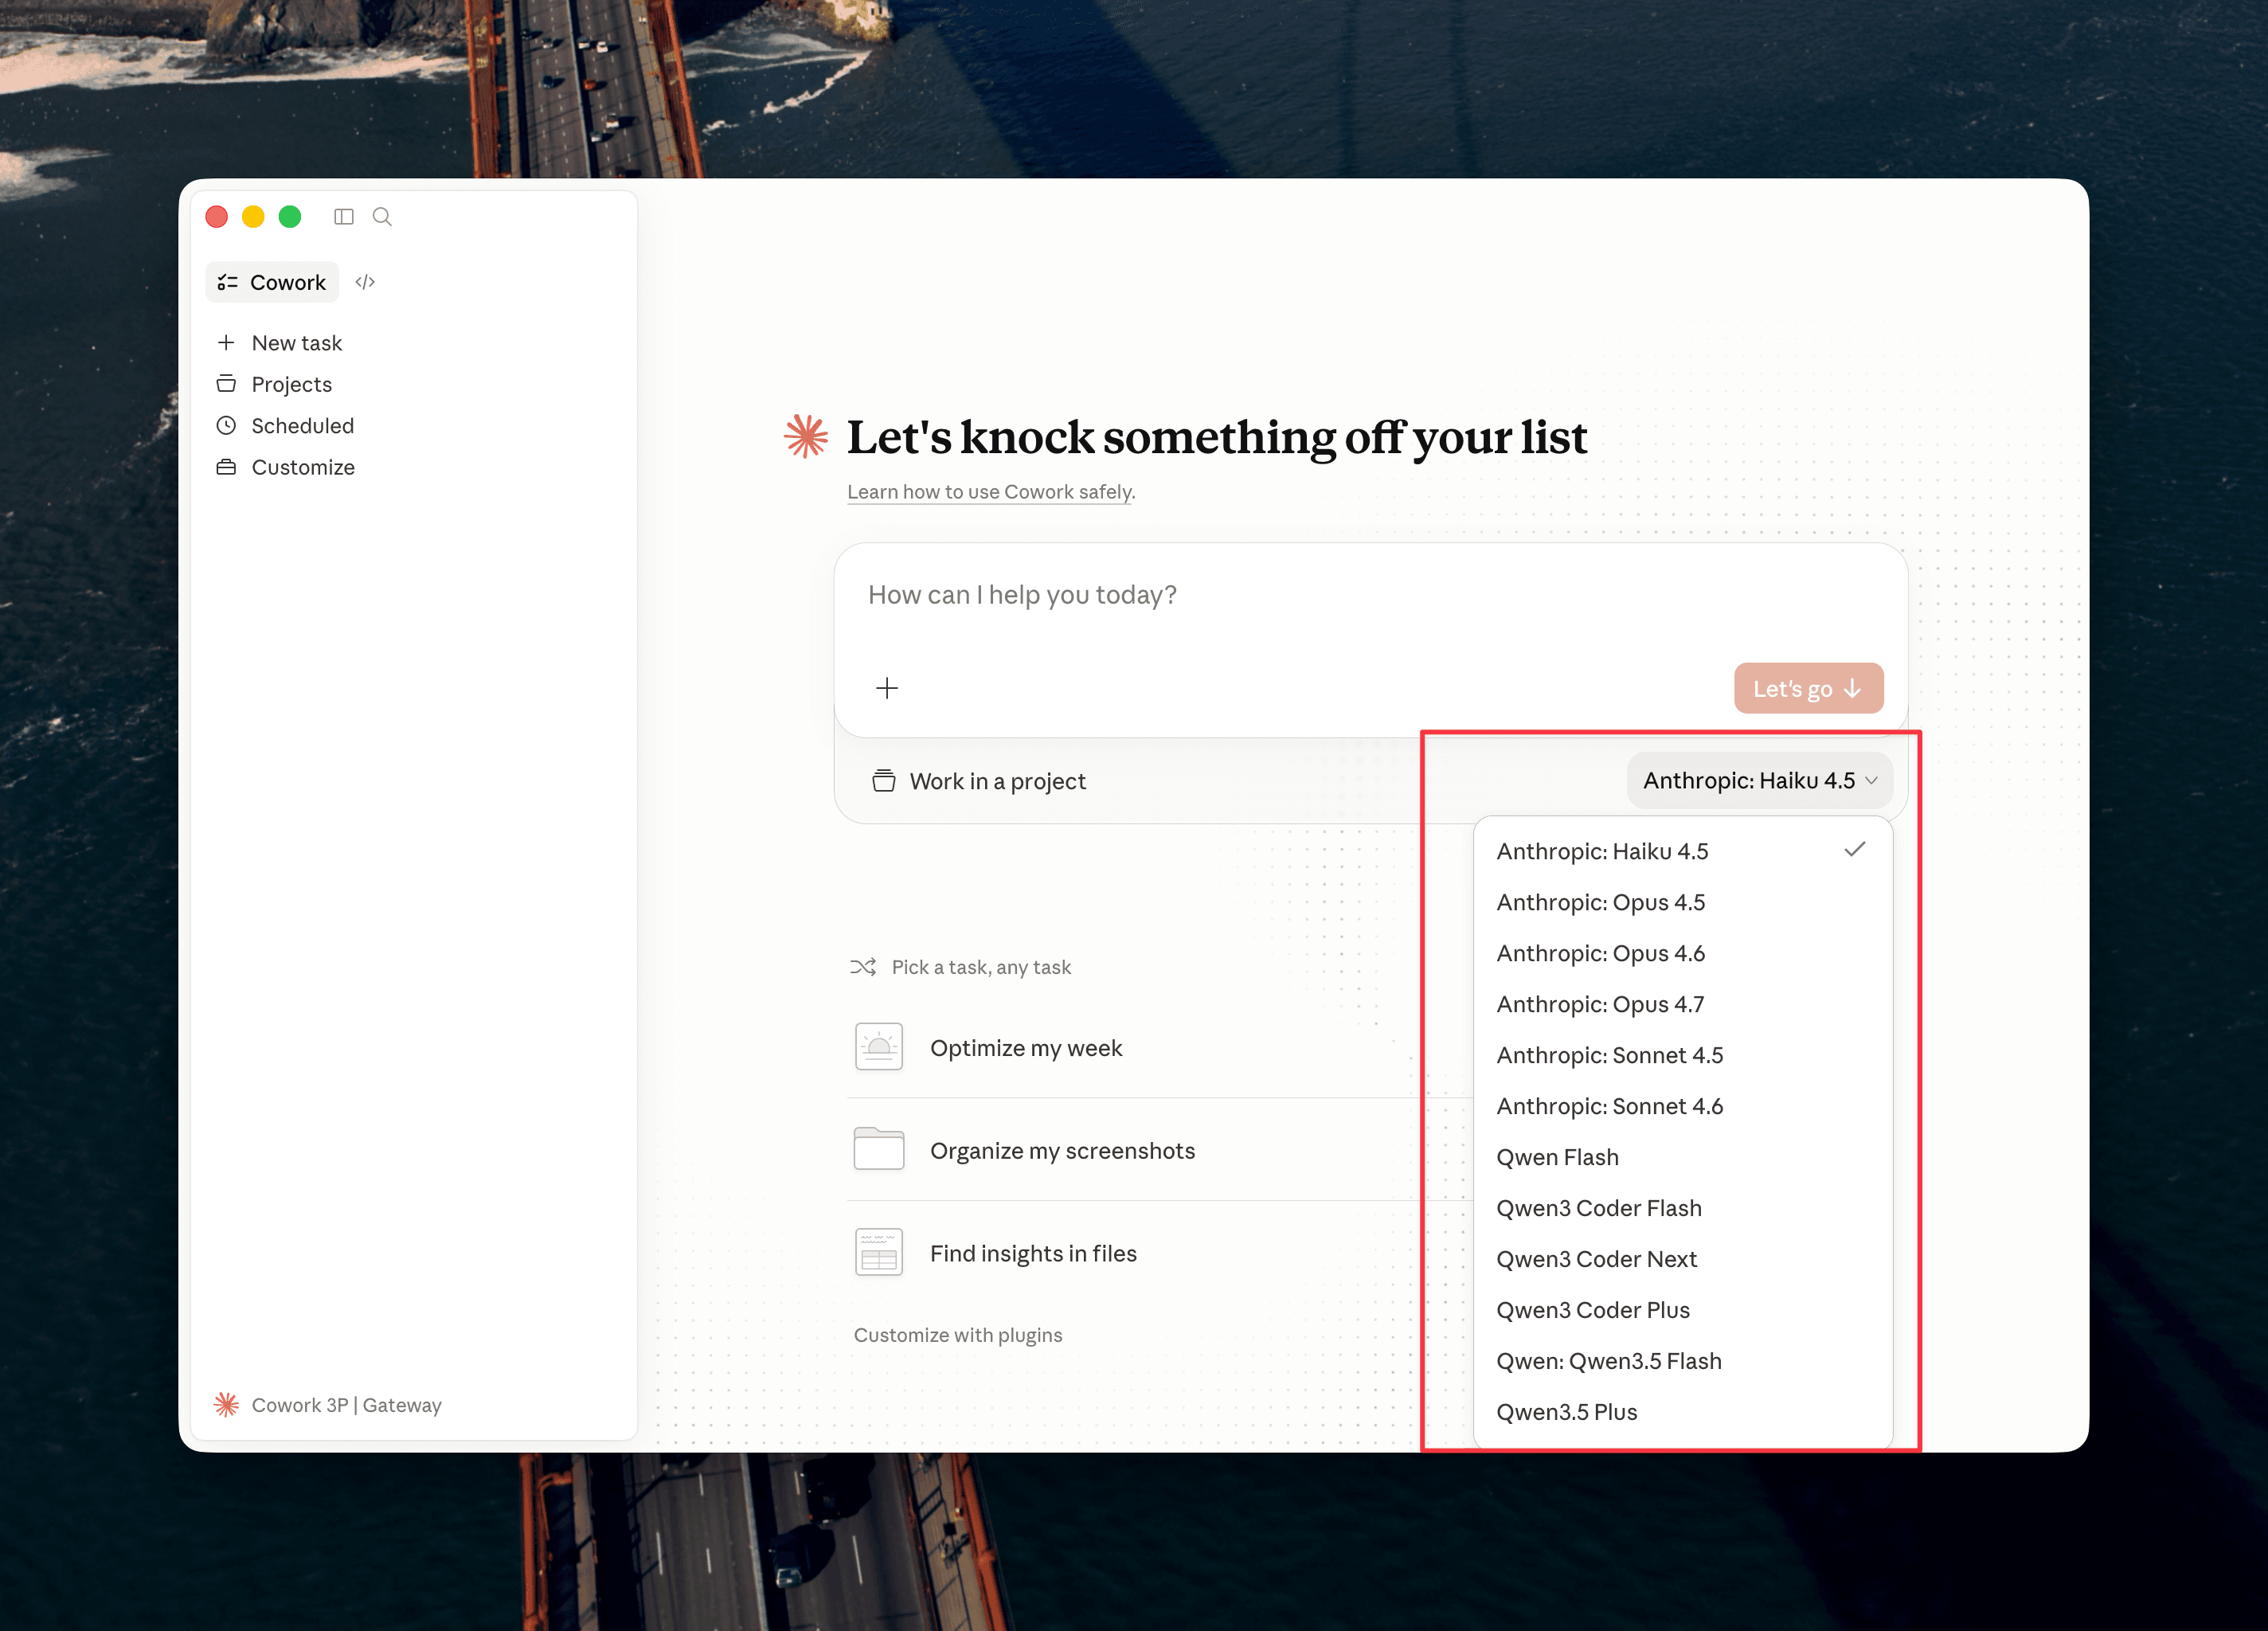Open Scheduled in the sidebar

tap(302, 426)
